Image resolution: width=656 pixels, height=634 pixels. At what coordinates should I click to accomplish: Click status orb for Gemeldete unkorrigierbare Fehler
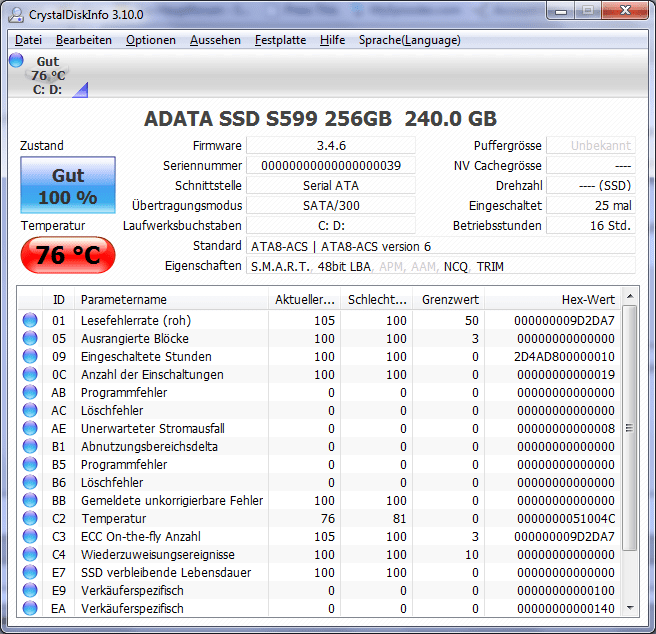click(x=30, y=500)
